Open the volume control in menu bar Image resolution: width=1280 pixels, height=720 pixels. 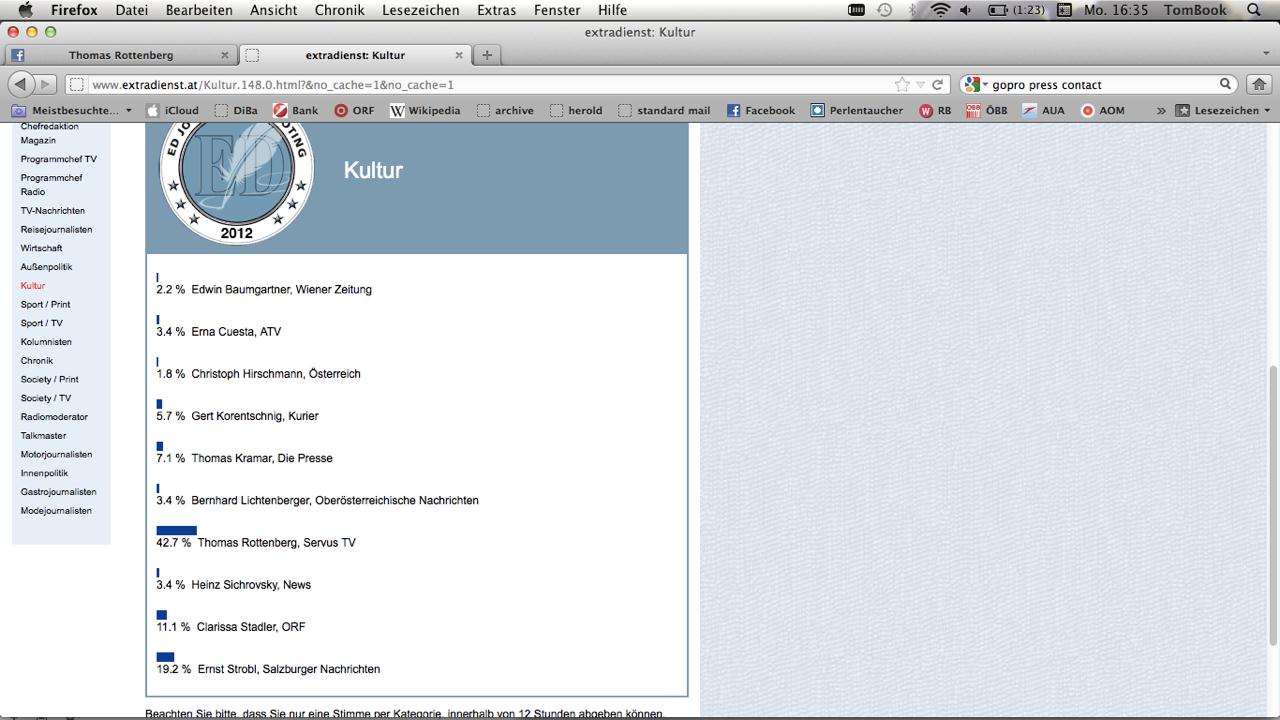965,10
